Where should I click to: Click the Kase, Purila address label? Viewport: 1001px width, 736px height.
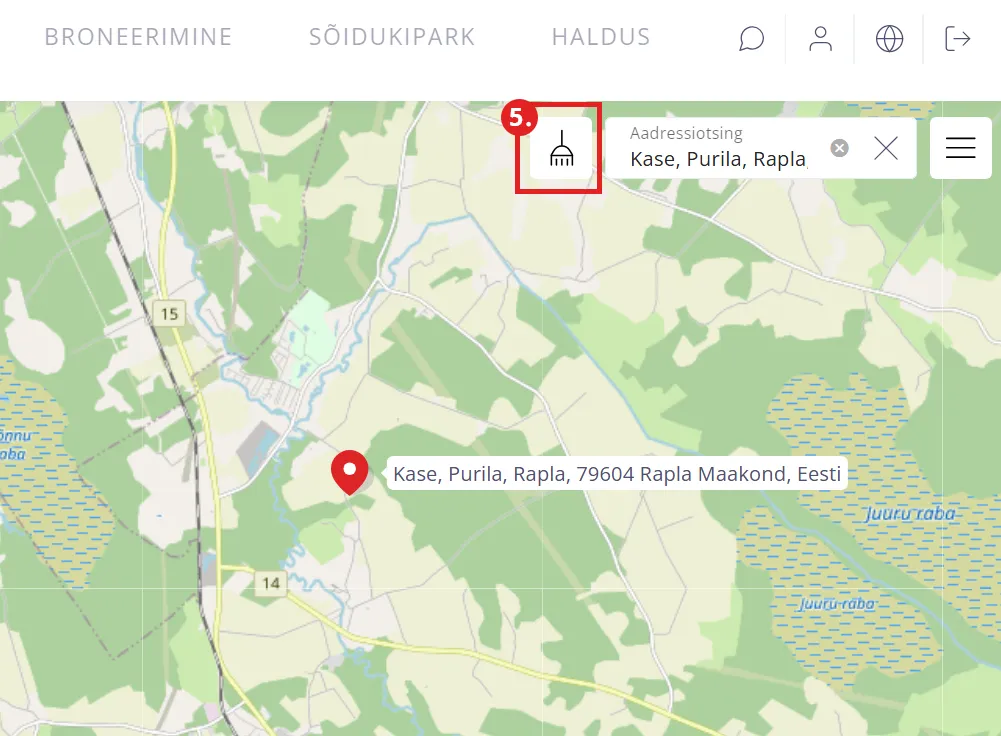617,474
